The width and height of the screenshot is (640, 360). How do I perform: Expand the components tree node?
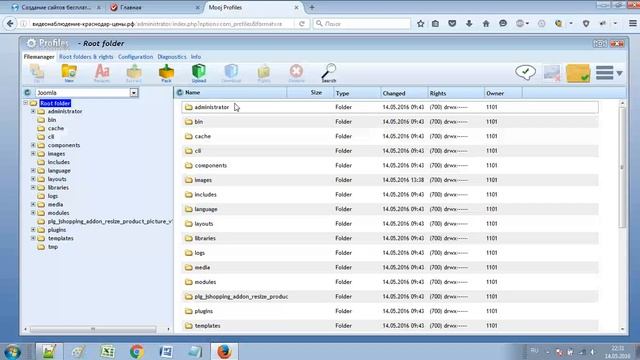coord(33,145)
